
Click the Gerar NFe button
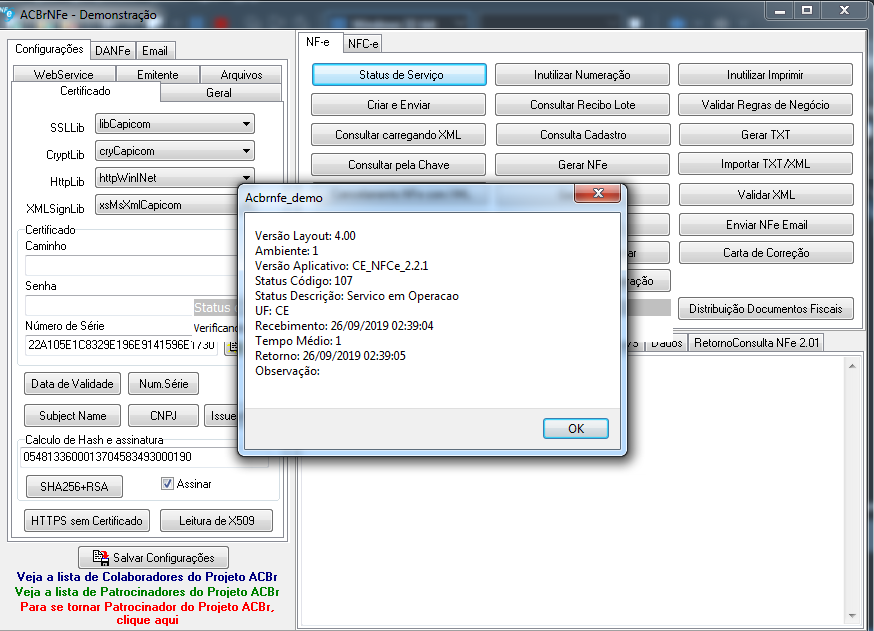(582, 165)
